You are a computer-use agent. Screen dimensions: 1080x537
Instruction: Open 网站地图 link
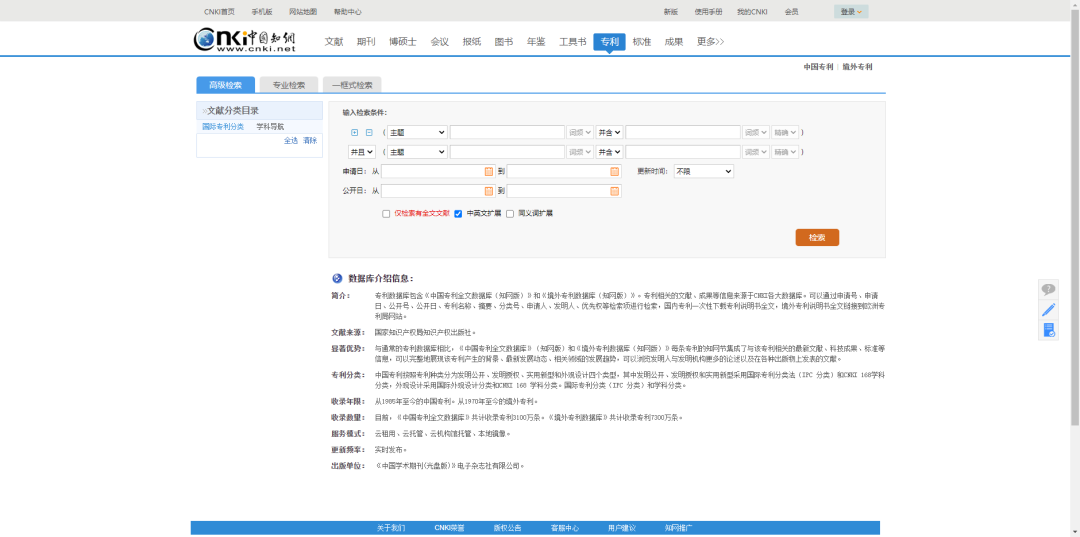pos(303,12)
